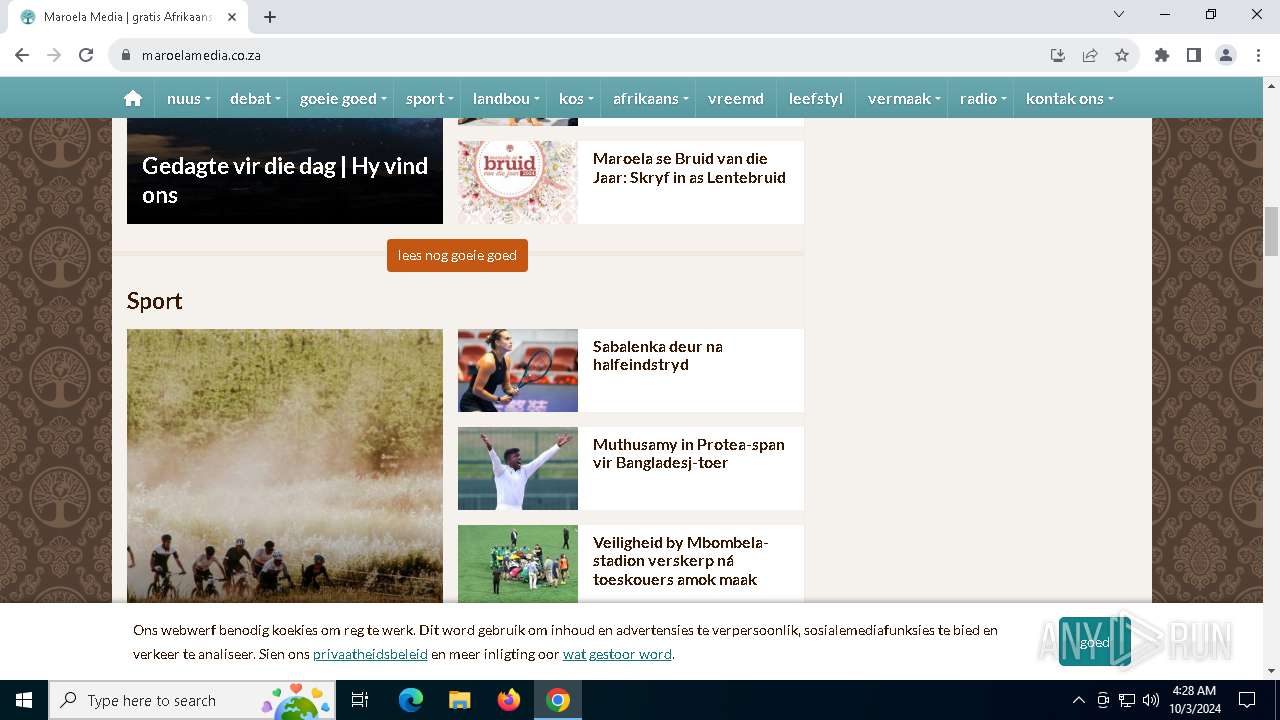The image size is (1280, 720).
Task: Click Sabalenka tennis thumbnail
Action: [x=518, y=370]
